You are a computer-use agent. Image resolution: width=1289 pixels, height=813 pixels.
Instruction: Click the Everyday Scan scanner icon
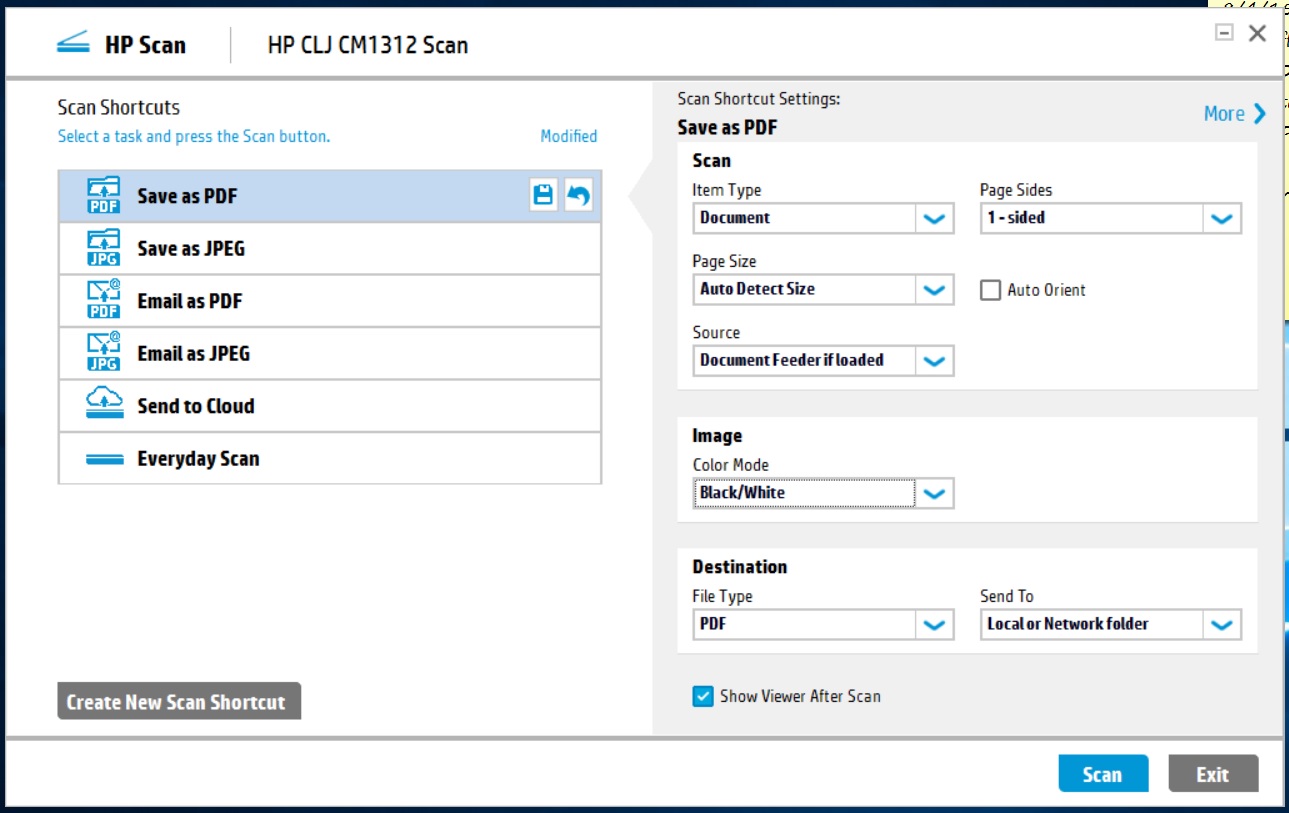(104, 459)
